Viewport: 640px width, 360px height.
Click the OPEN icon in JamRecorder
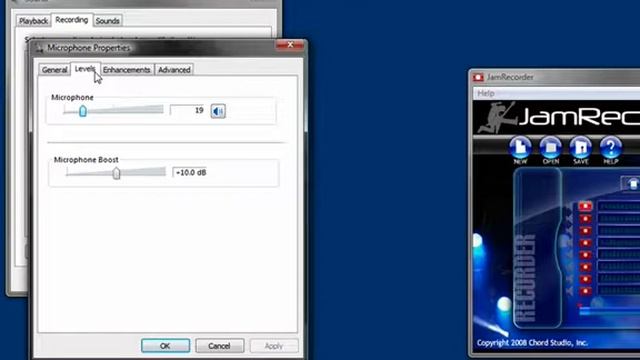(550, 148)
